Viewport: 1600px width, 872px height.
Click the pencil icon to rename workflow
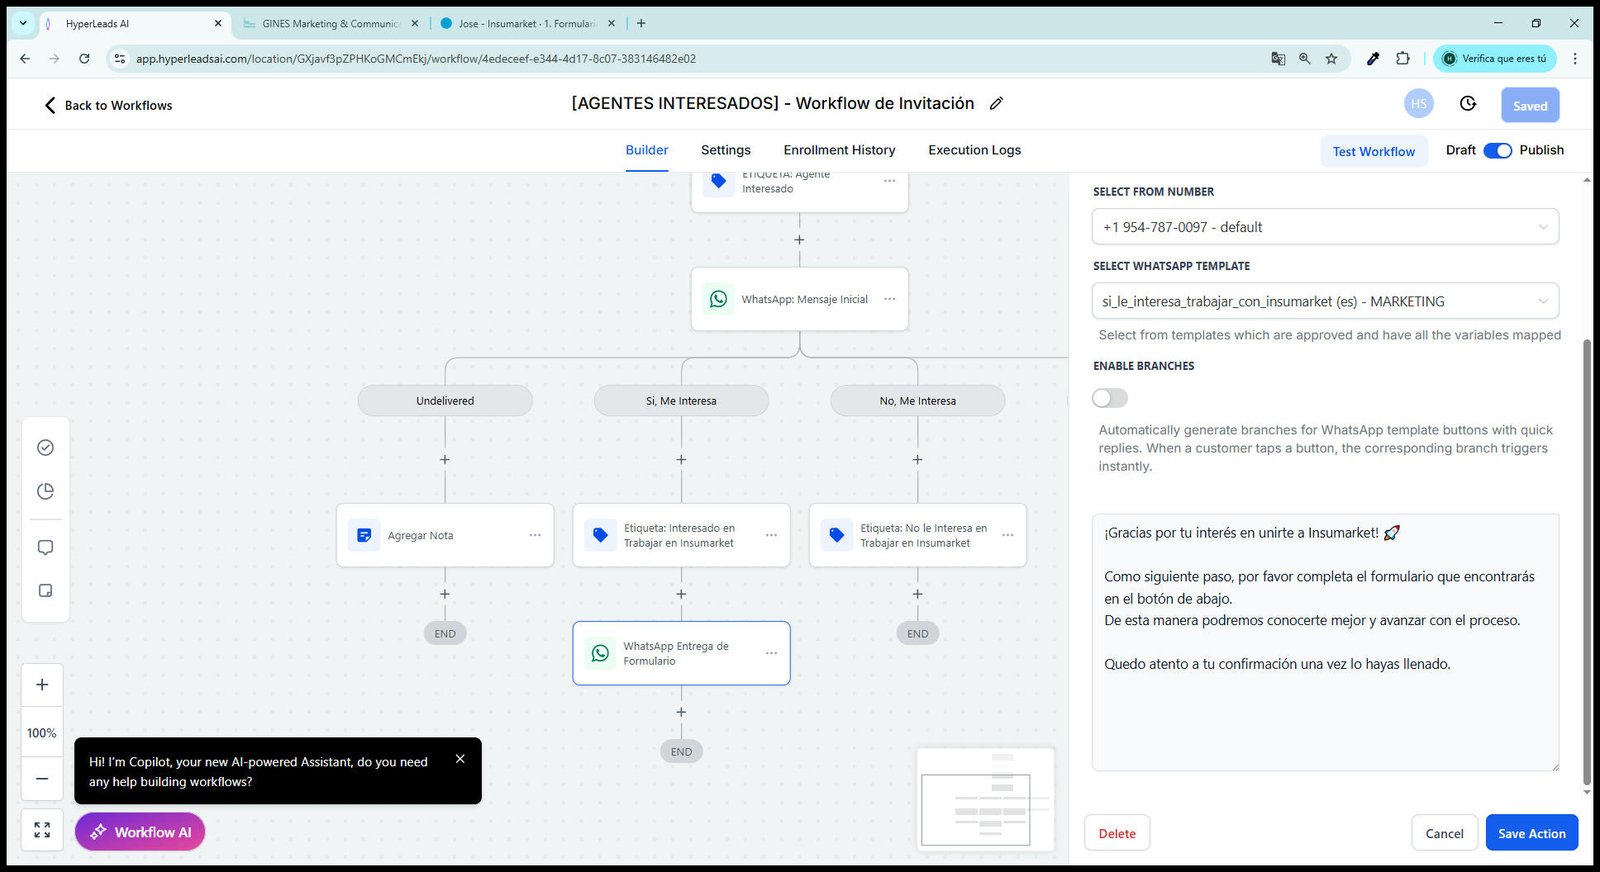pos(996,104)
